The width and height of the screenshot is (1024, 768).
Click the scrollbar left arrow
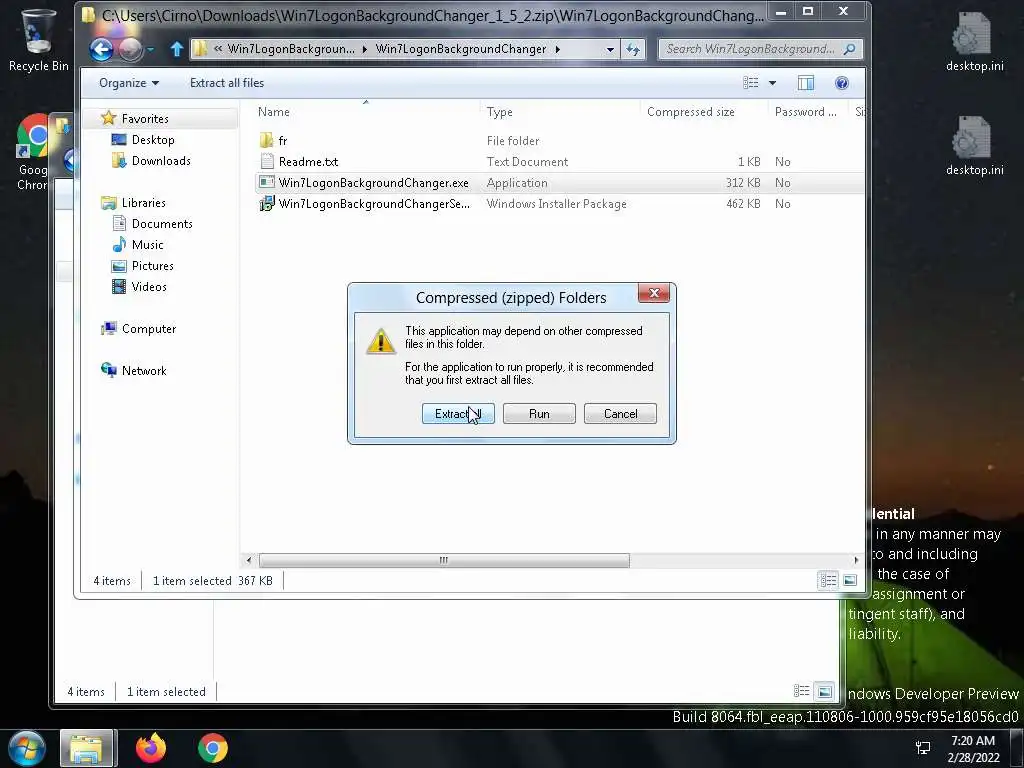pos(248,560)
